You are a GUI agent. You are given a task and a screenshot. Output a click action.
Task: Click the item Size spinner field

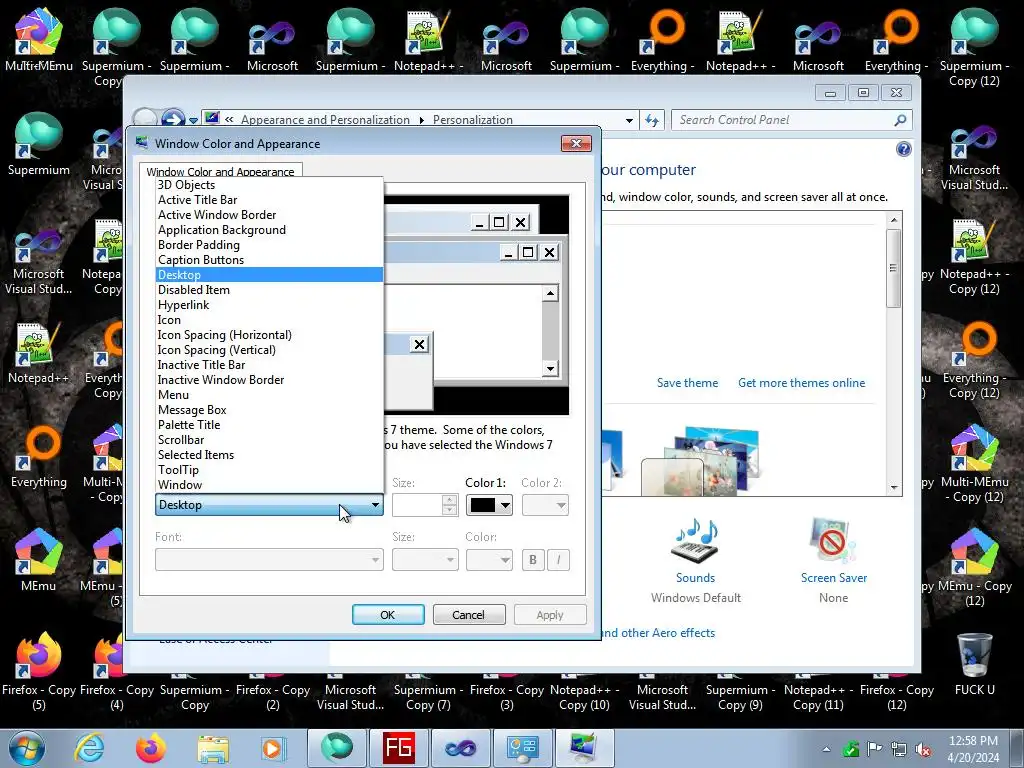pos(424,505)
